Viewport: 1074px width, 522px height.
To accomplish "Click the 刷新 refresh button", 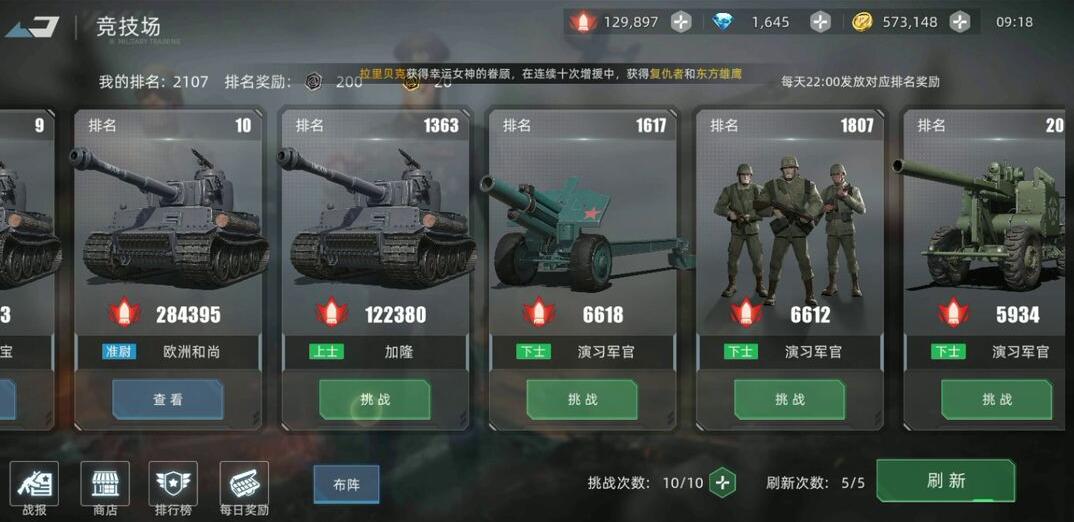I will point(946,480).
